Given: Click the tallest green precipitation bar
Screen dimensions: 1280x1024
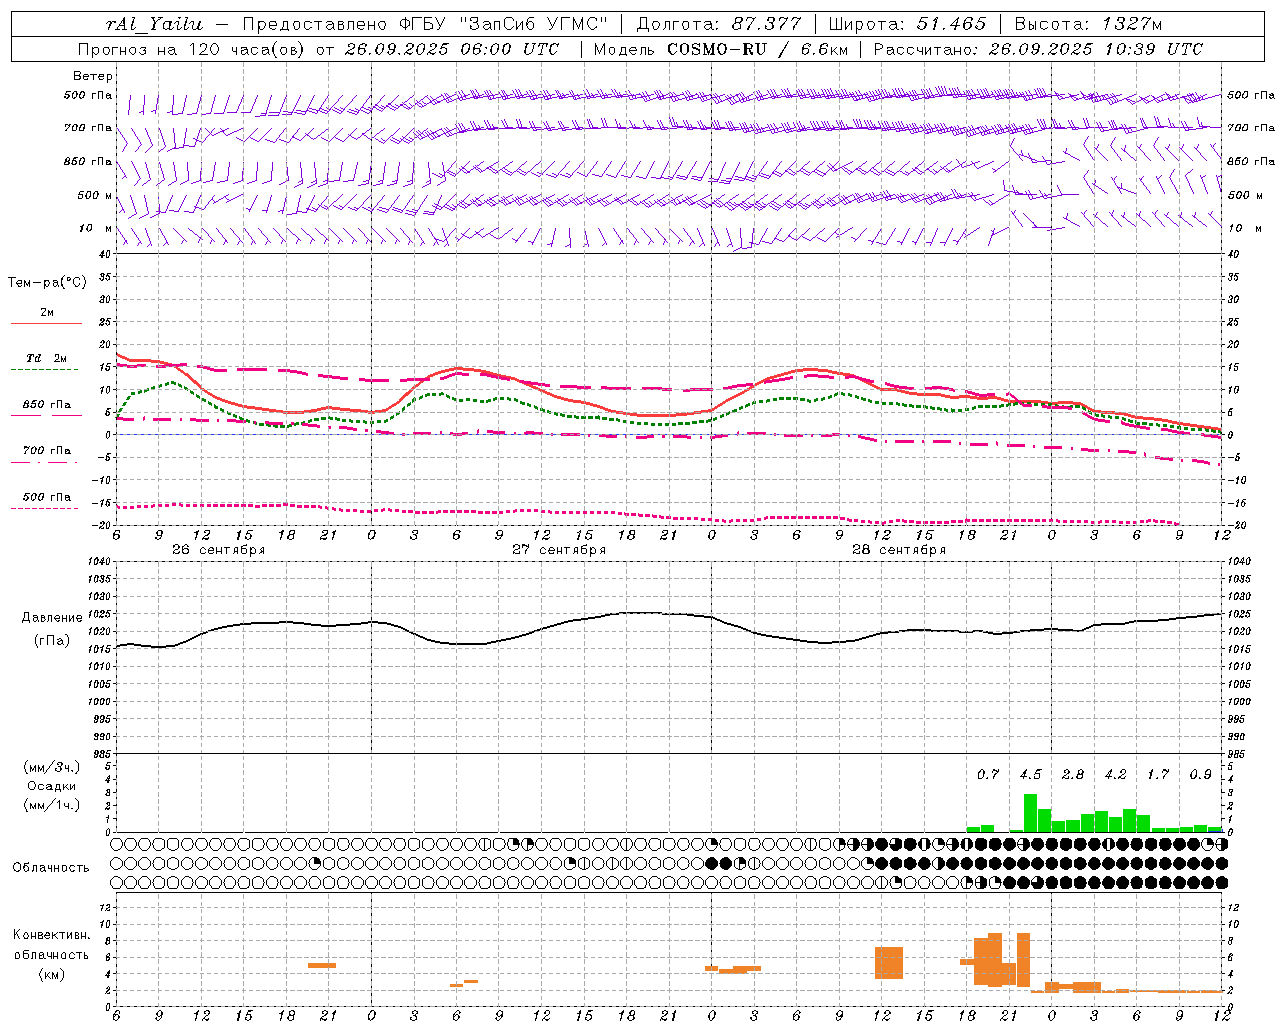Looking at the screenshot, I should (1030, 813).
